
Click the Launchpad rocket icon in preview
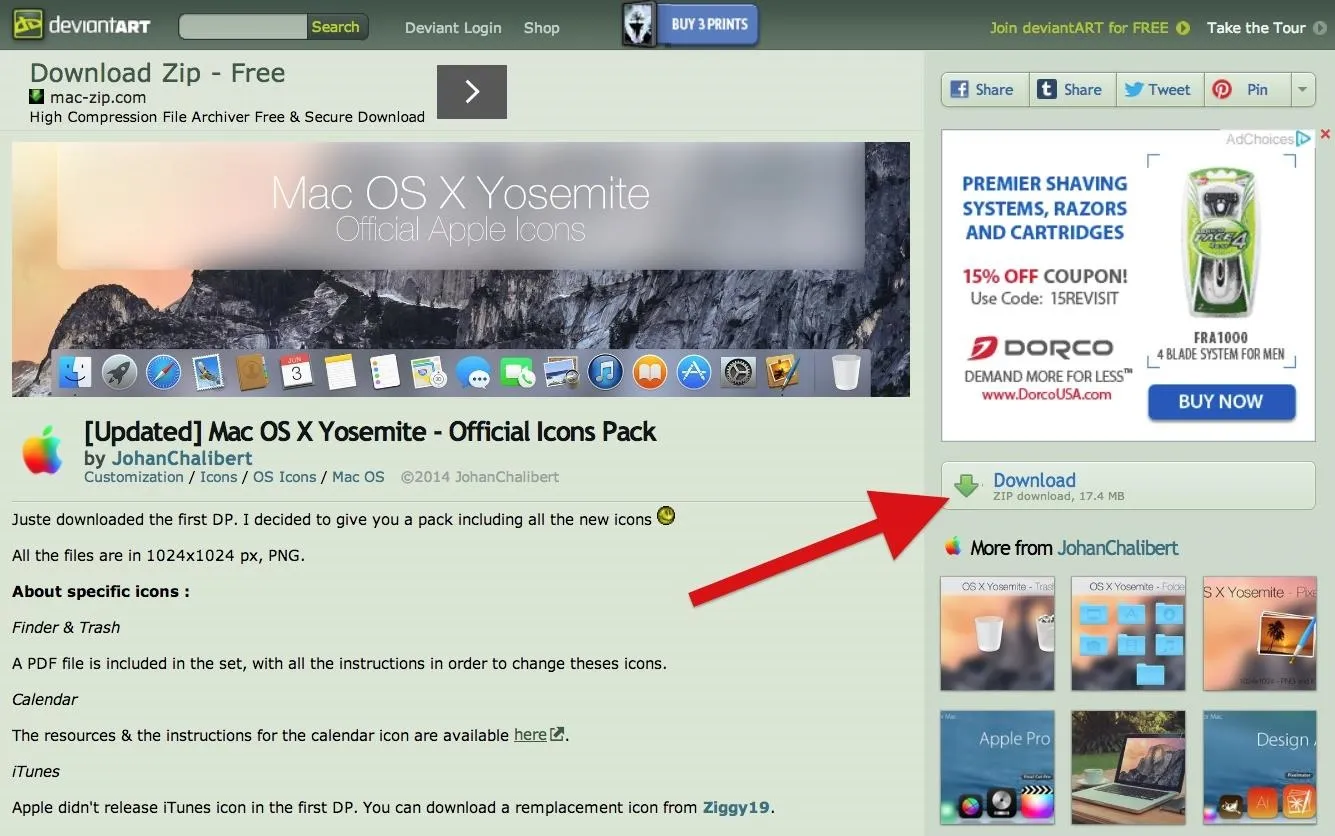119,373
